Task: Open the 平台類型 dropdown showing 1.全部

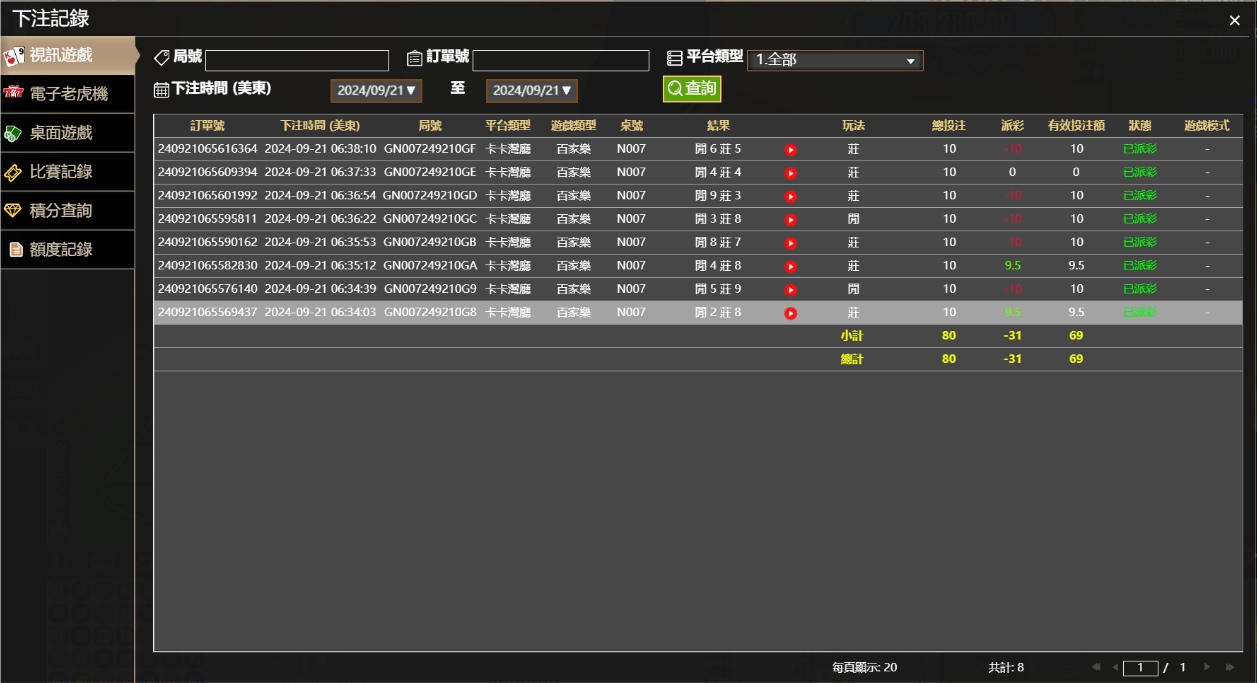Action: pyautogui.click(x=835, y=60)
